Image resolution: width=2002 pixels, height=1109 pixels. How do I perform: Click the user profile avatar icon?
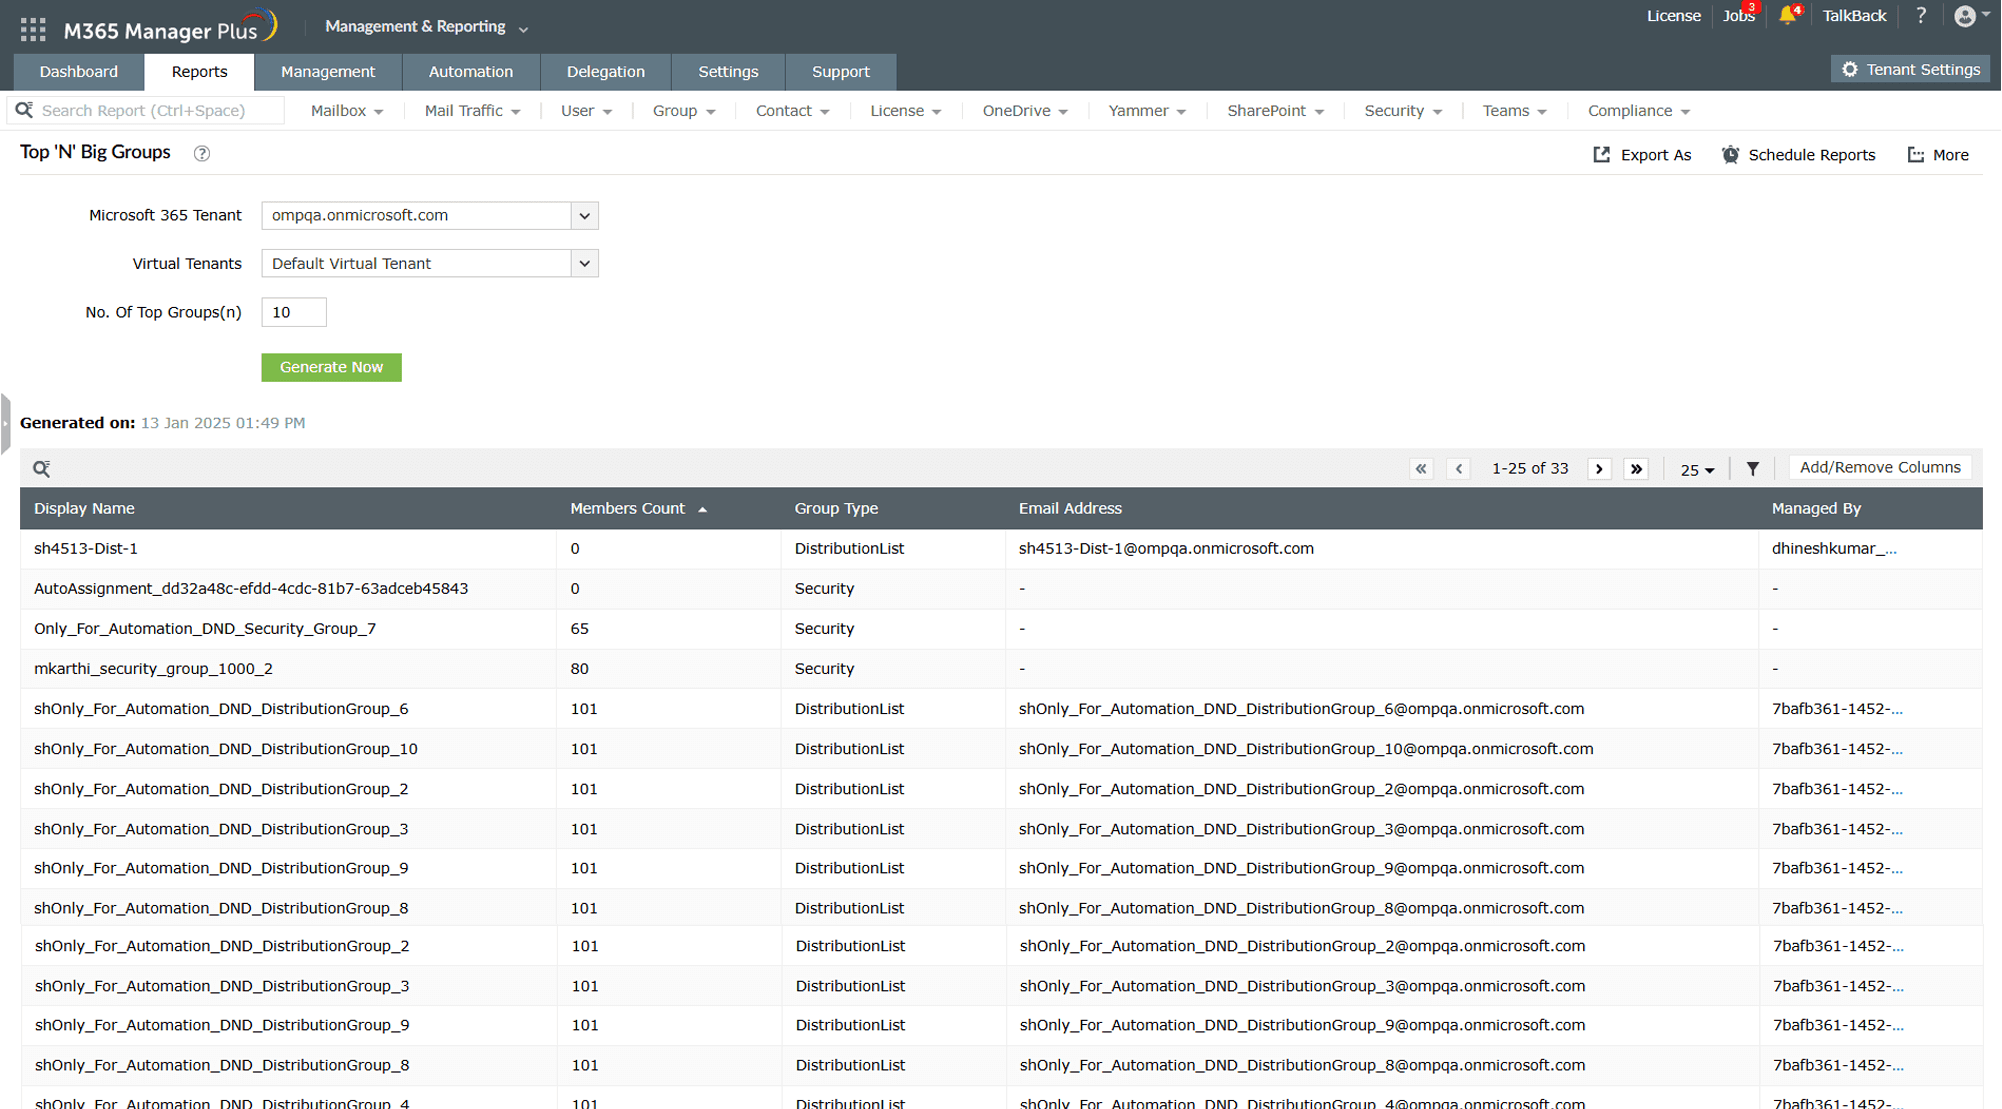click(x=1964, y=16)
